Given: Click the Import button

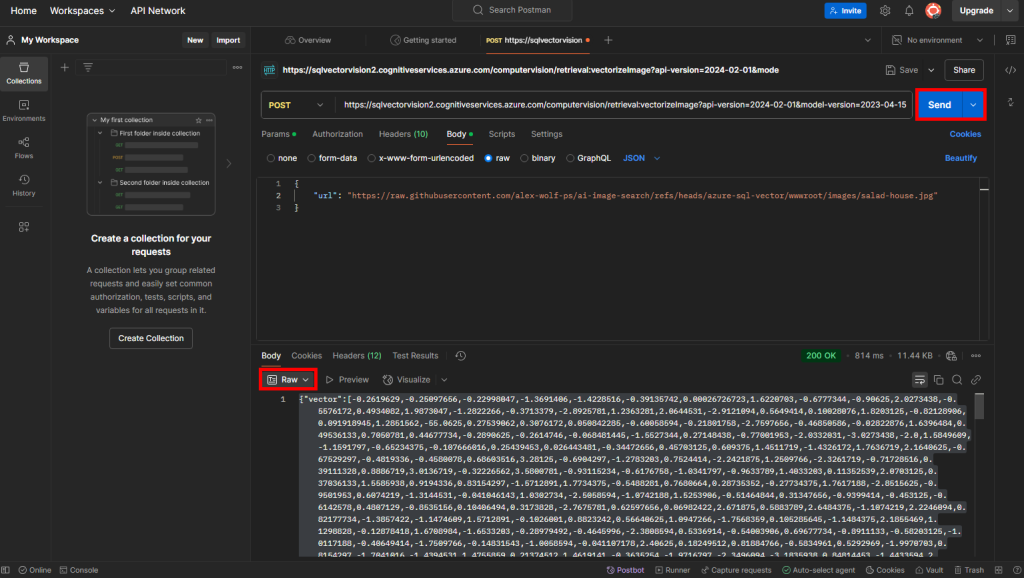Looking at the screenshot, I should click(228, 40).
